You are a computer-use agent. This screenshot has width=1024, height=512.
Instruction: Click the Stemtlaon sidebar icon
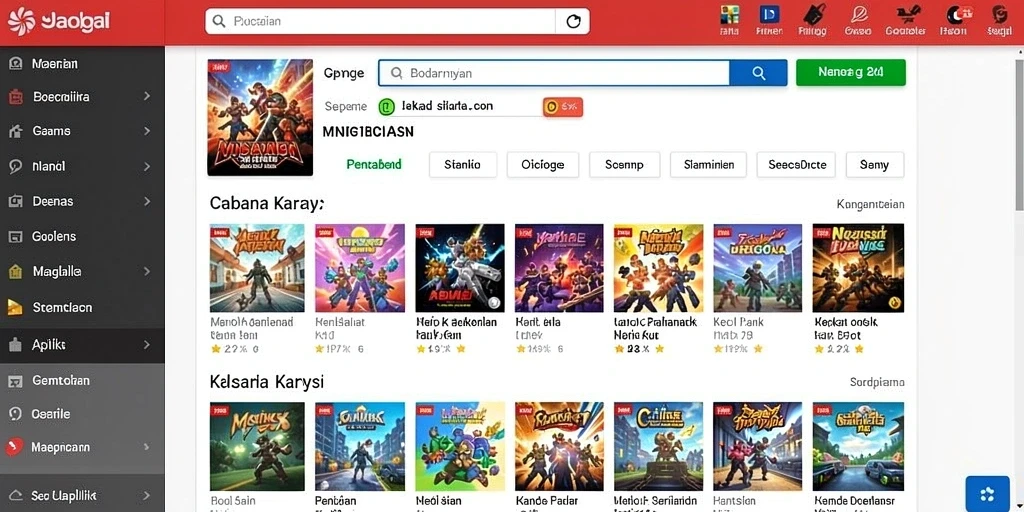click(x=15, y=307)
